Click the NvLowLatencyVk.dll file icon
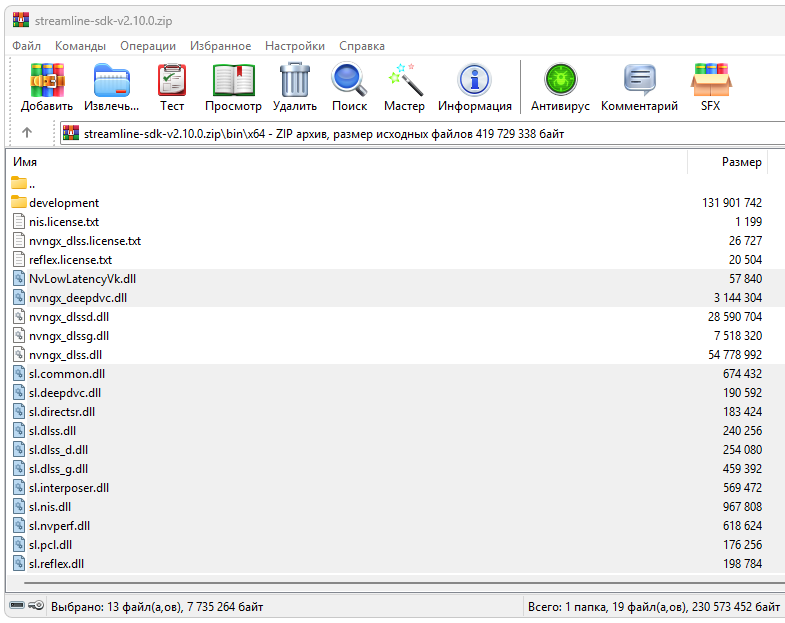 point(19,278)
